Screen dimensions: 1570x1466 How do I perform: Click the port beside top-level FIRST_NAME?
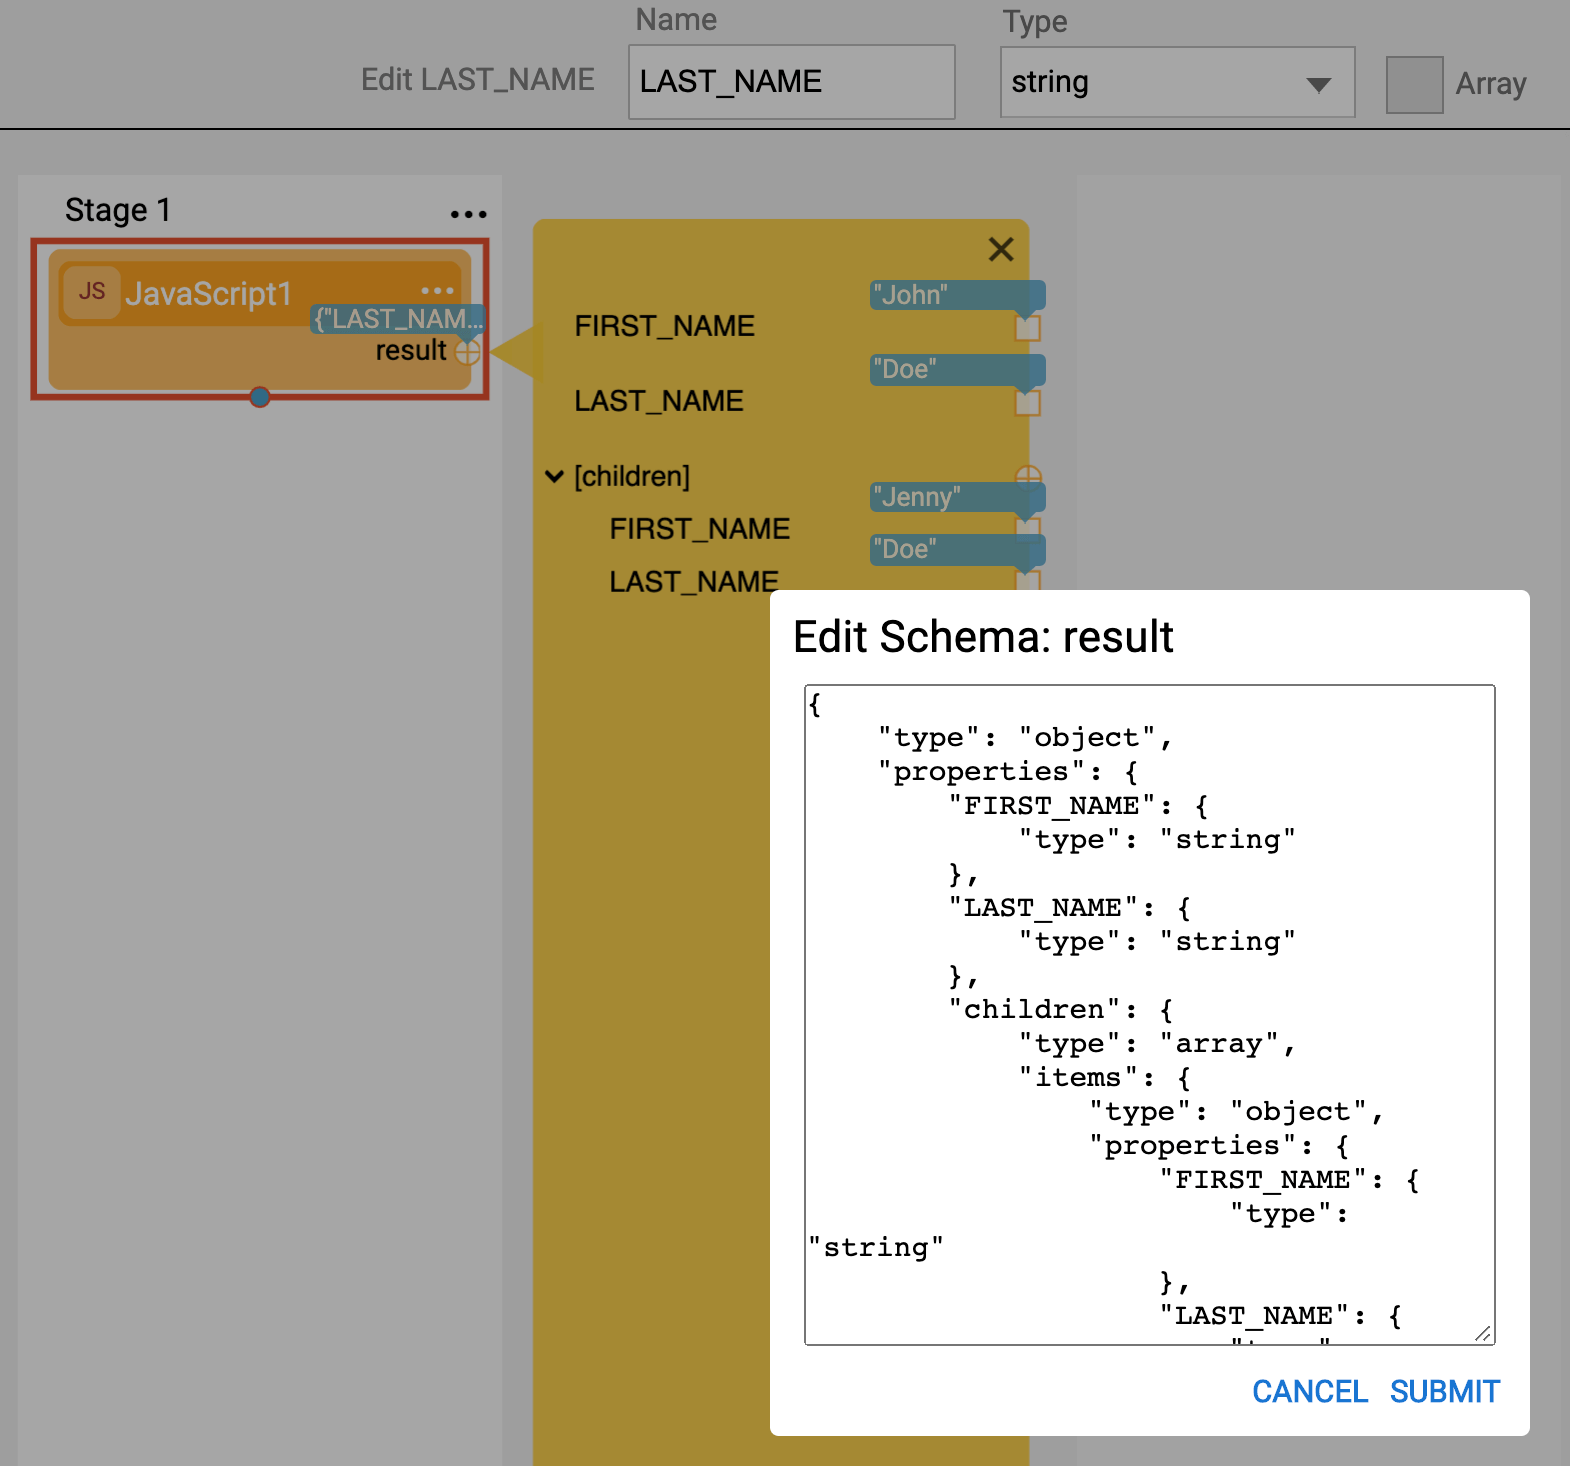[1028, 328]
